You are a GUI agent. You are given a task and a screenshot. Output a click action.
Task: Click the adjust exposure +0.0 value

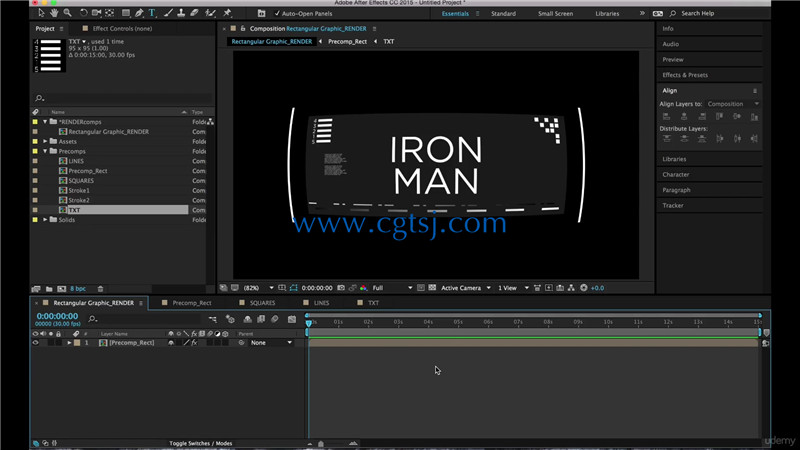[x=597, y=288]
